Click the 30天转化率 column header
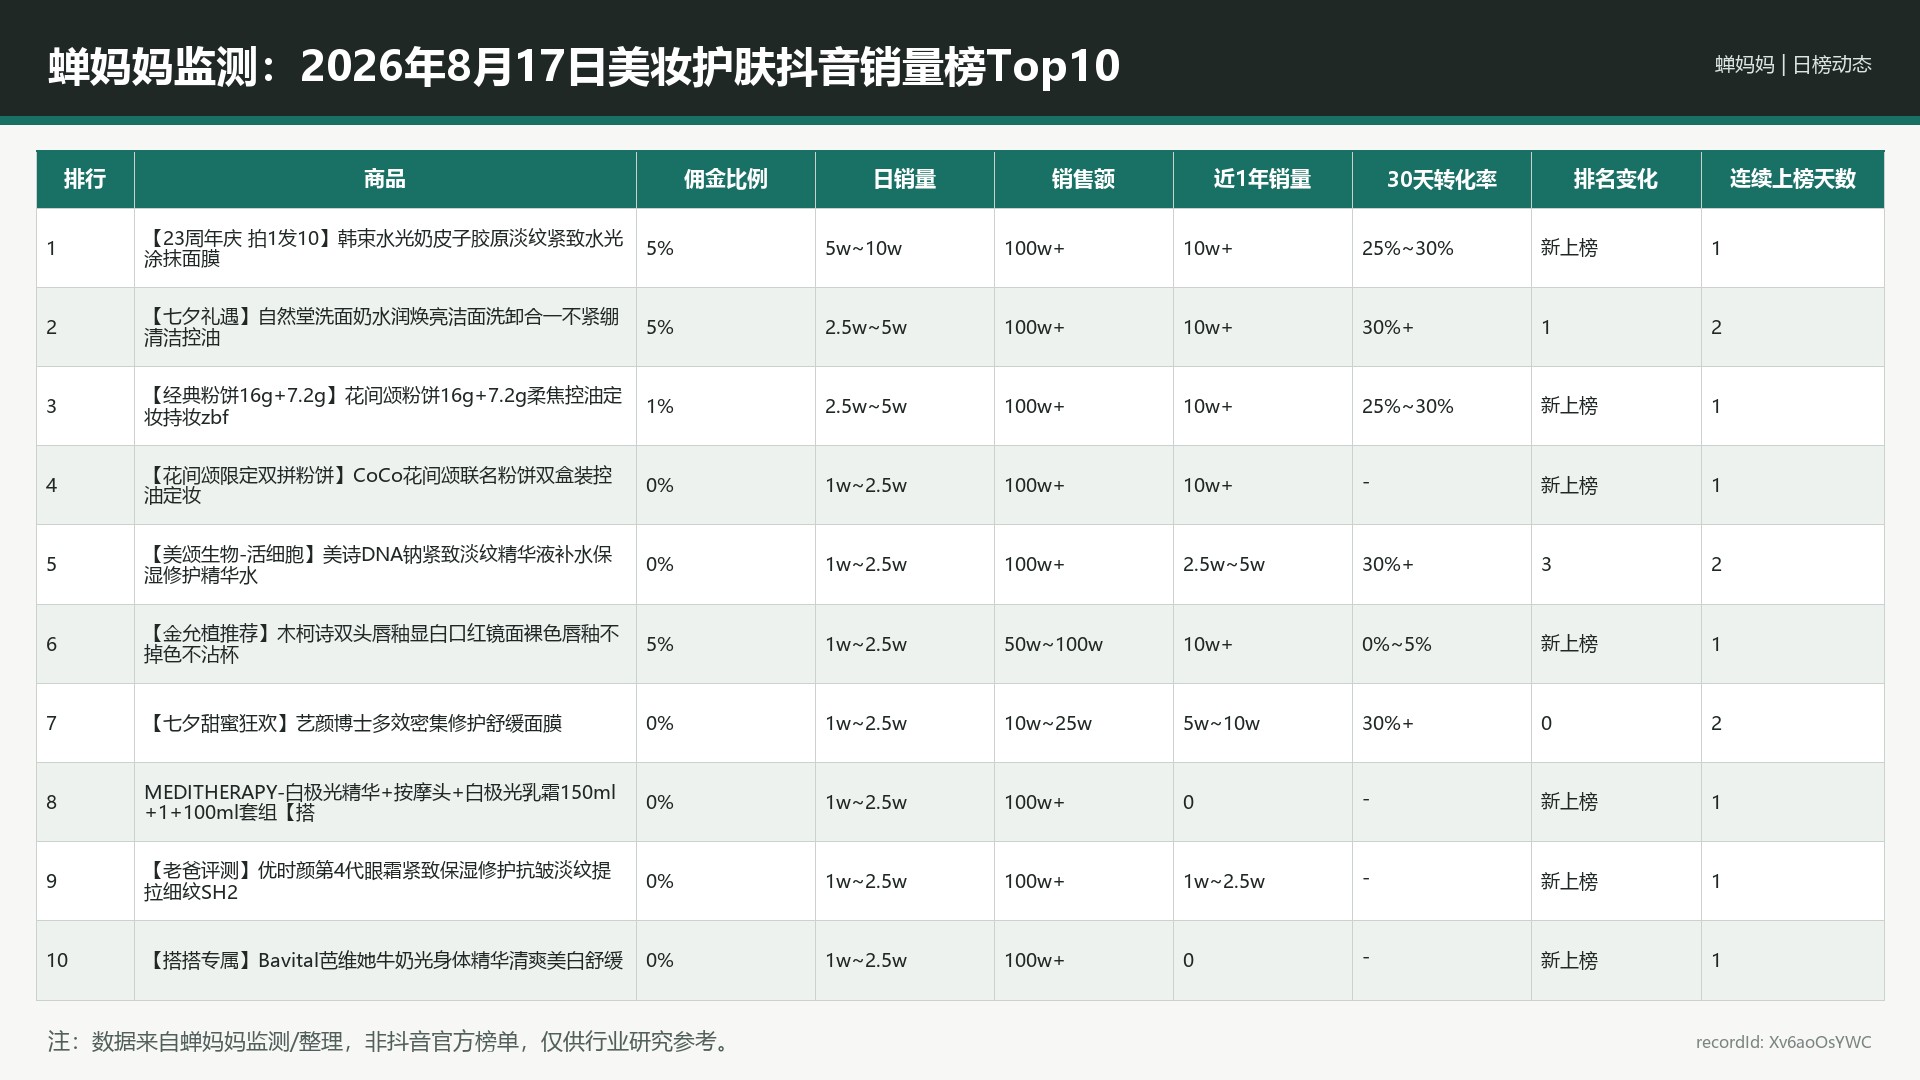 [1442, 179]
